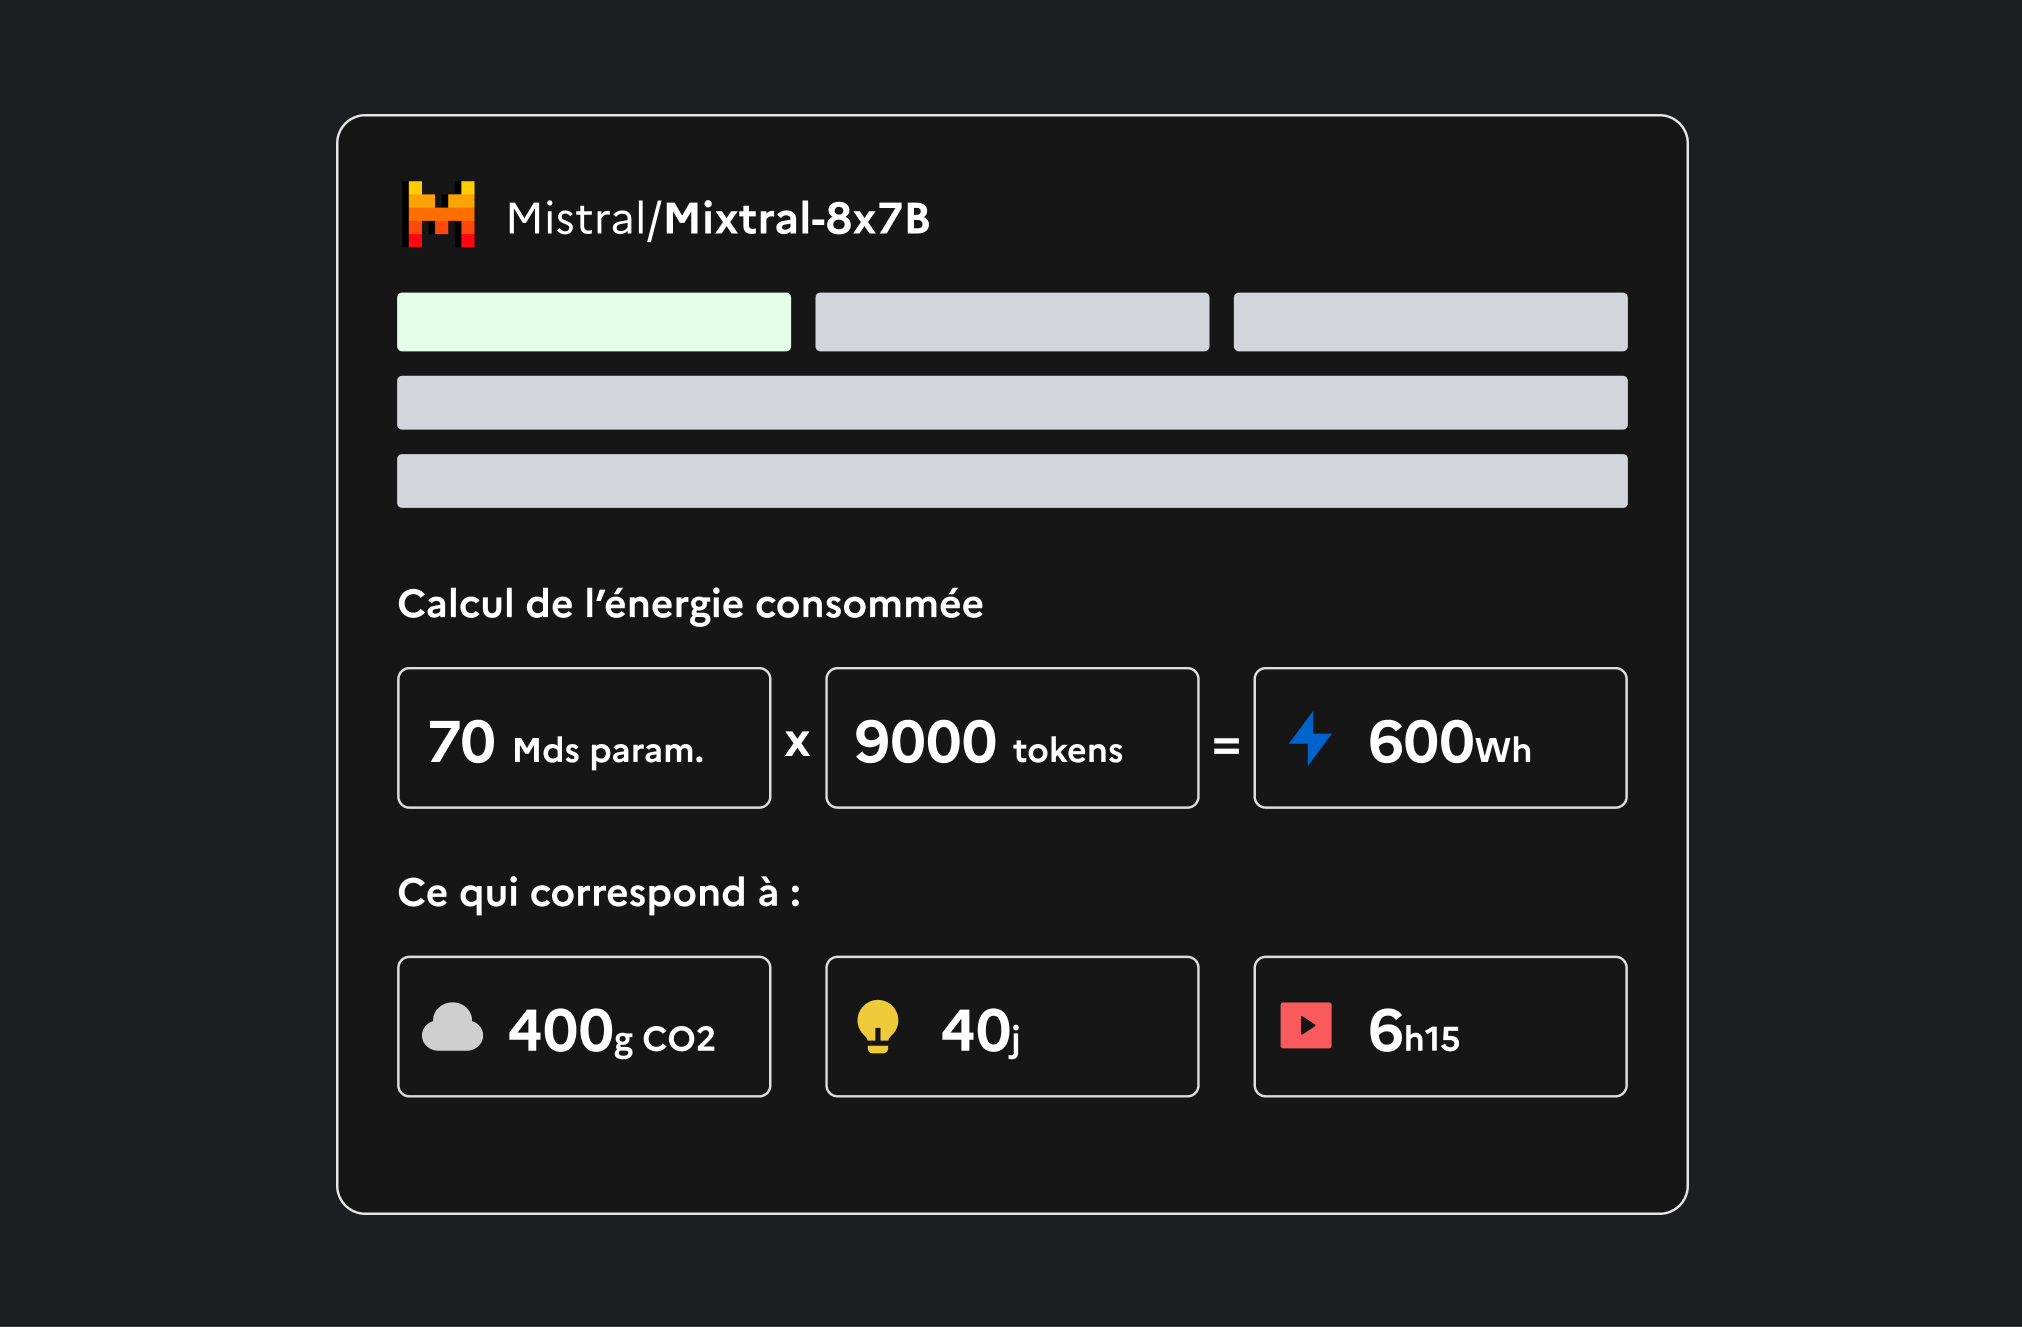Click the grey cloud CO2 icon
Viewport: 2022px width, 1327px height.
[x=452, y=1027]
